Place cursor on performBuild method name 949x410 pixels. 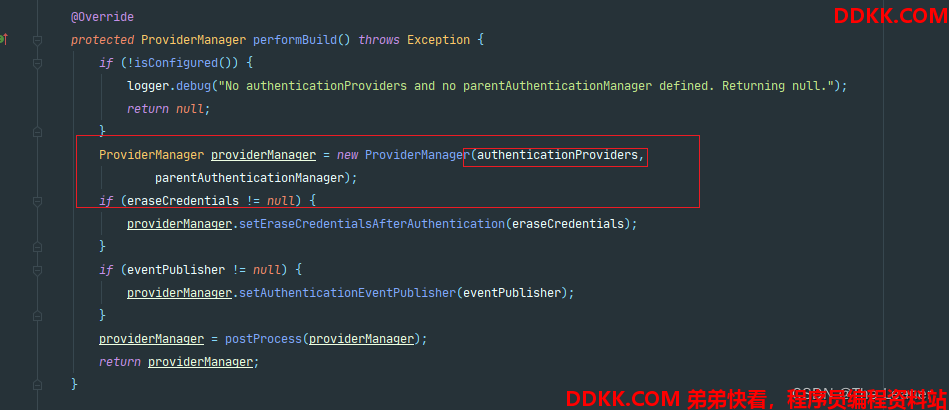click(x=295, y=40)
